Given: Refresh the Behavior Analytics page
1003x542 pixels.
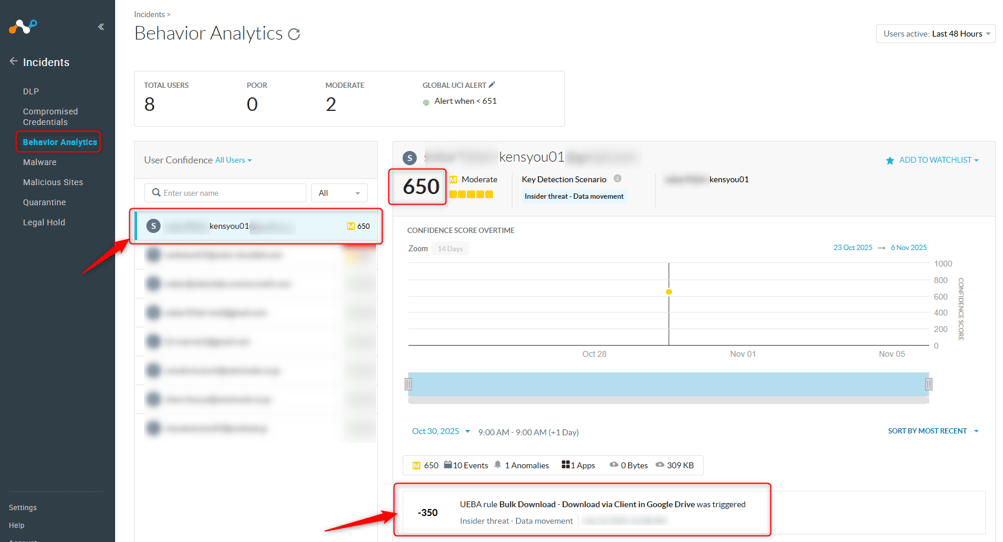Looking at the screenshot, I should tap(294, 34).
